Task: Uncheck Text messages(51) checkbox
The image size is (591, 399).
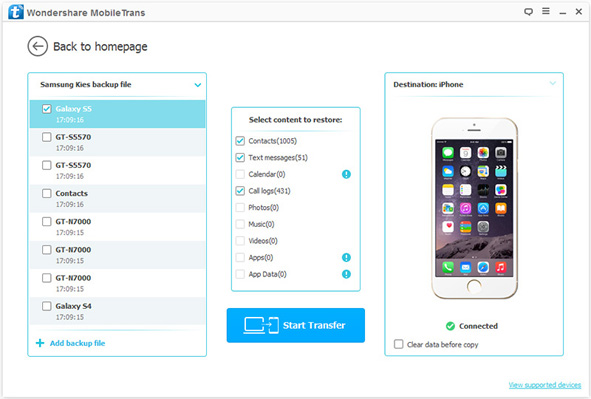Action: tap(240, 157)
